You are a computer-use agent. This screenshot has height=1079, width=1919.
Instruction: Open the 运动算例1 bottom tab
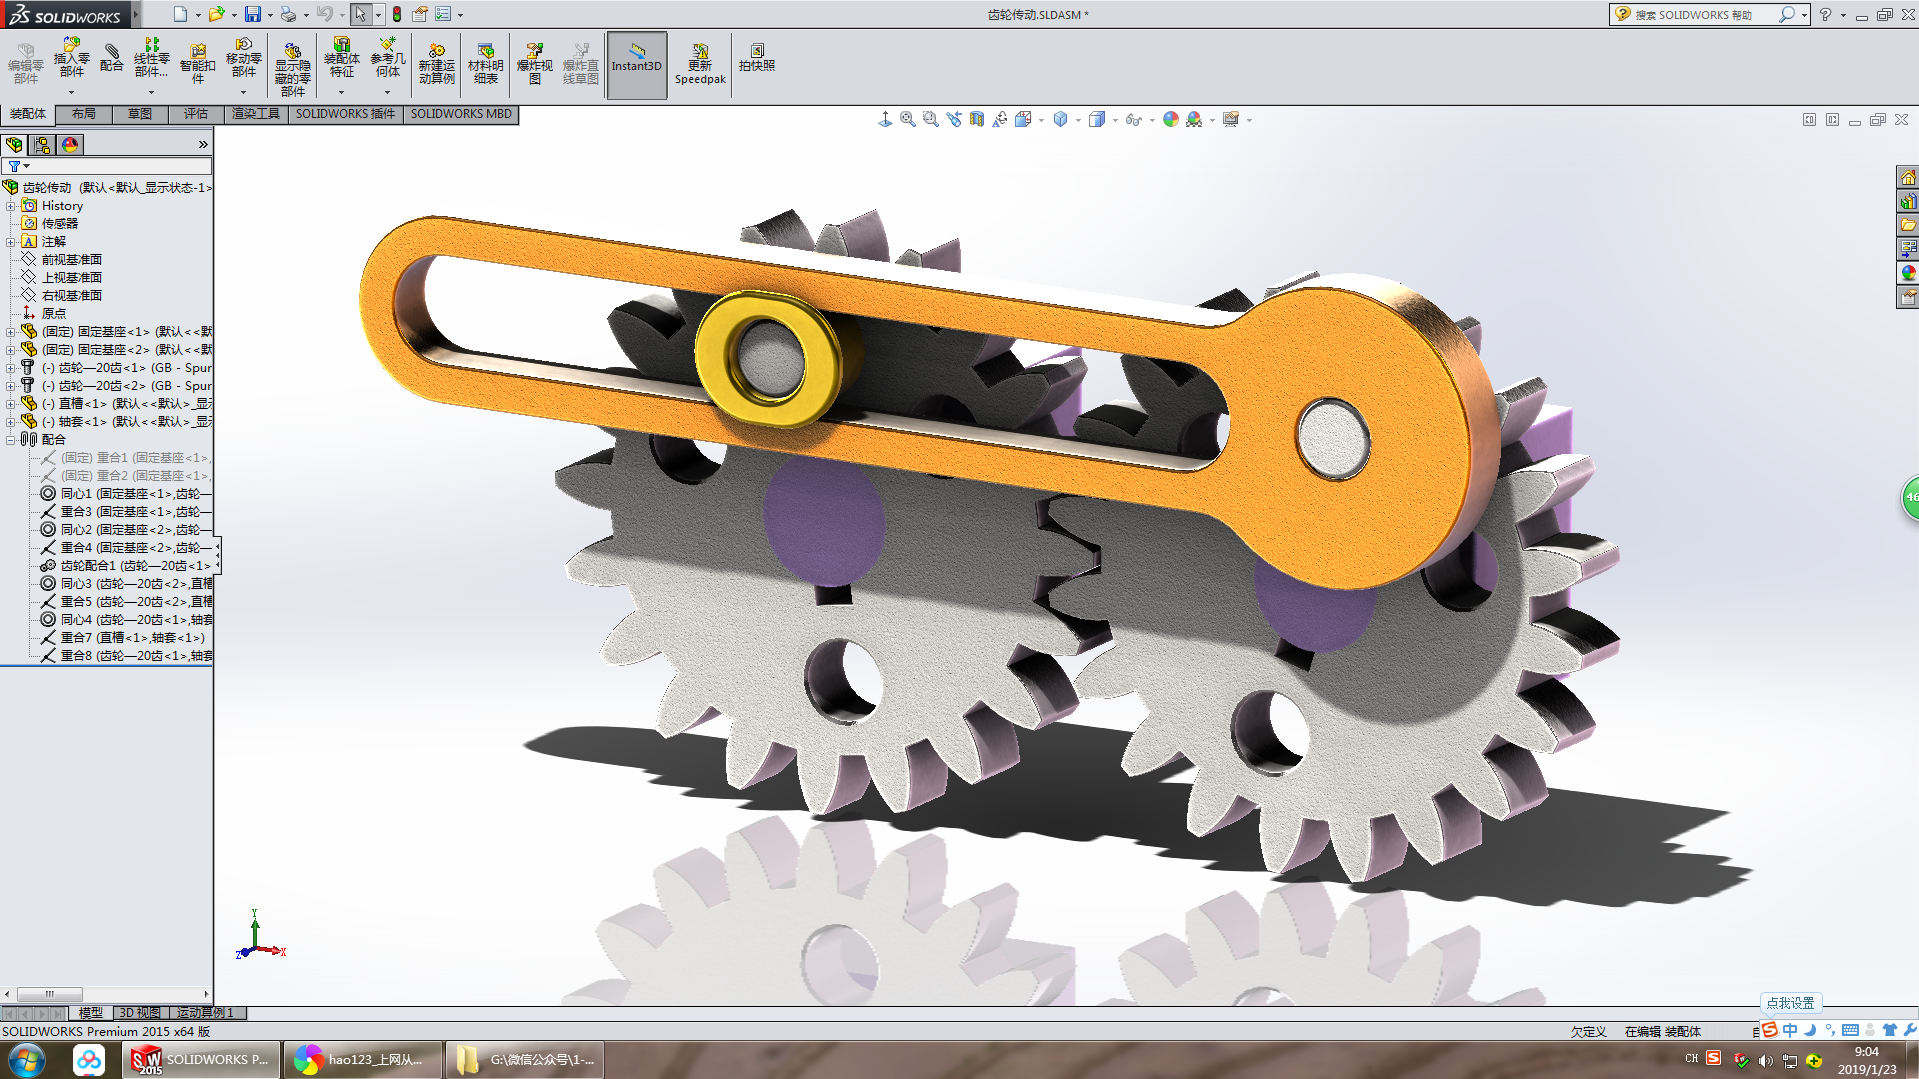pos(205,1013)
